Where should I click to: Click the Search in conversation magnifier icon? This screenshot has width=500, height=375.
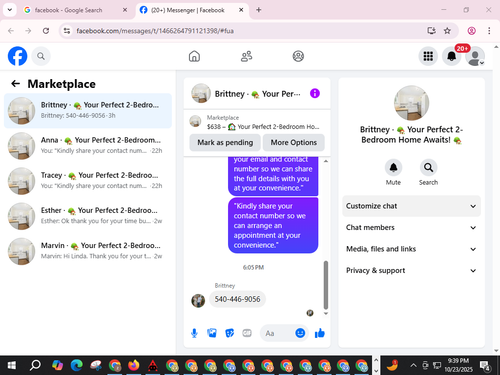point(428,167)
